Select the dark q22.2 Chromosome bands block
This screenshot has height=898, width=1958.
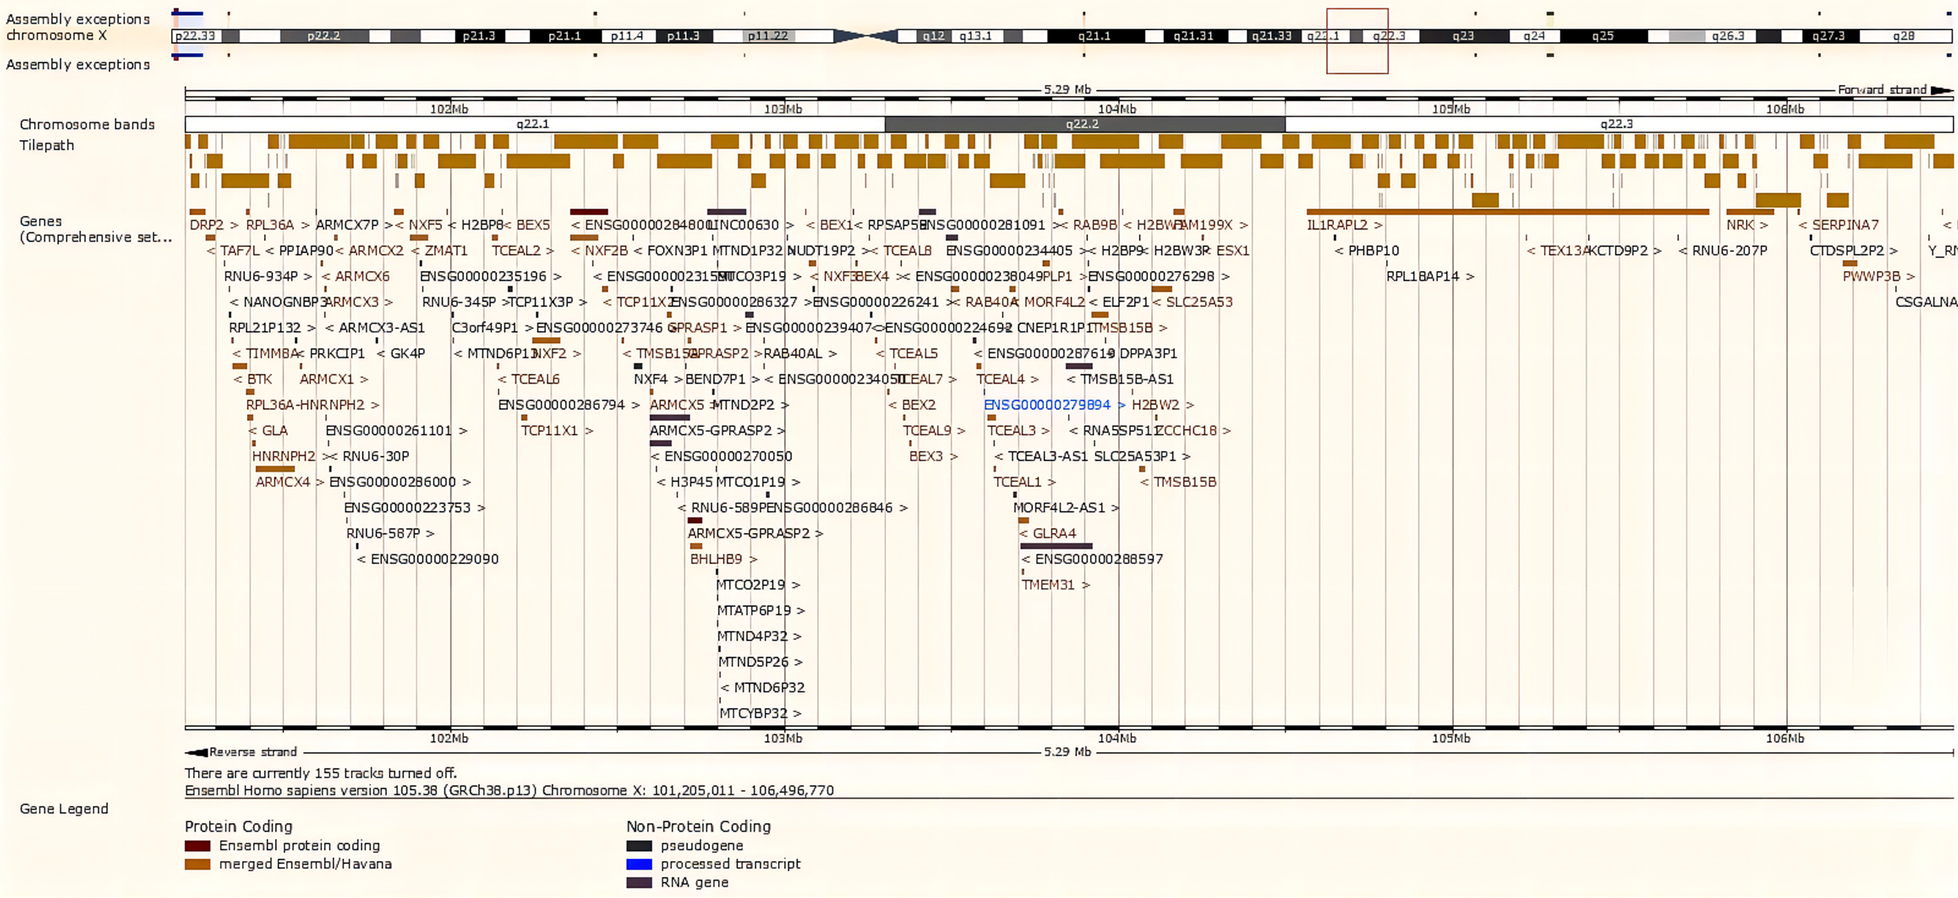point(1084,124)
